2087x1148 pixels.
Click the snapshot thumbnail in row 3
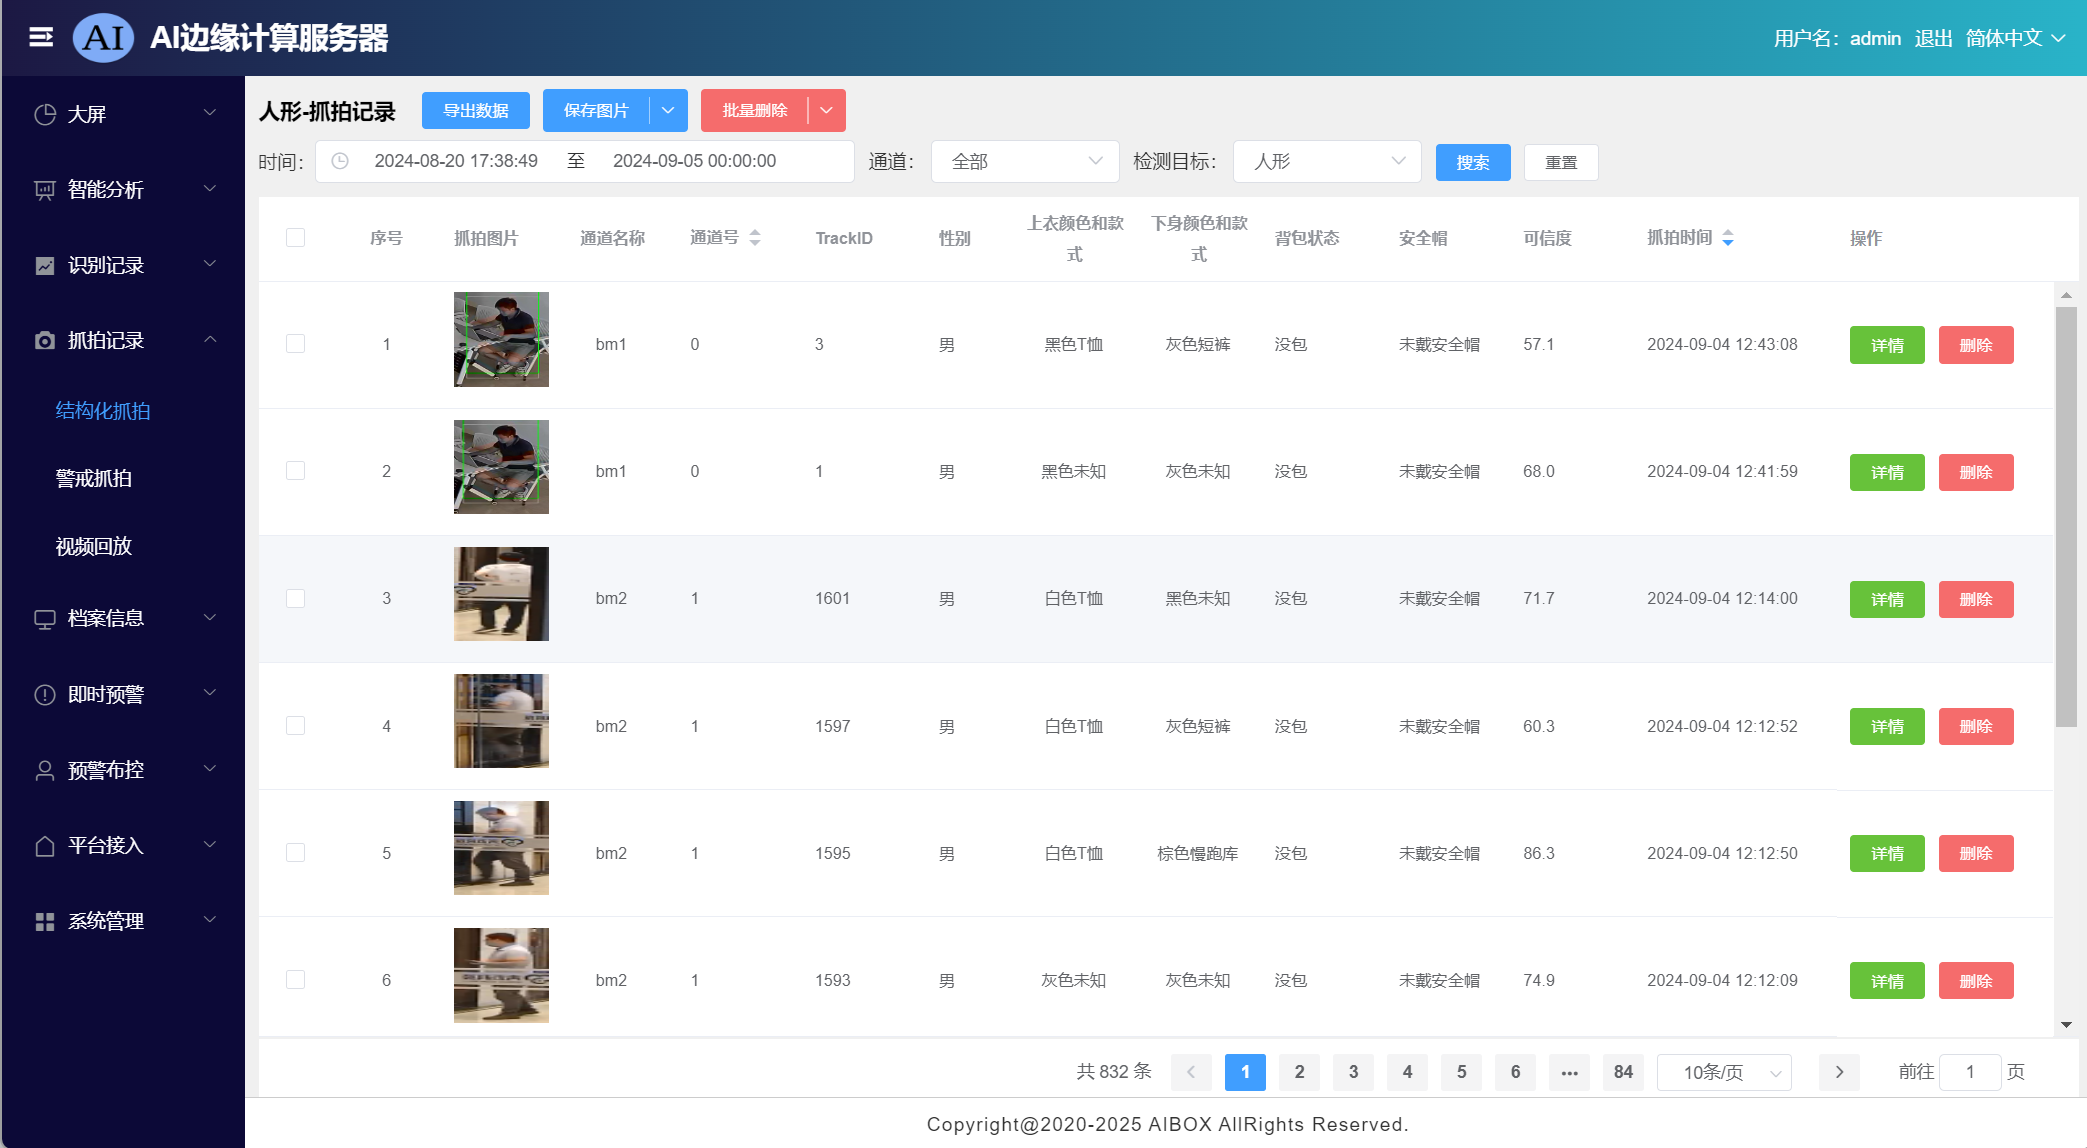click(501, 594)
